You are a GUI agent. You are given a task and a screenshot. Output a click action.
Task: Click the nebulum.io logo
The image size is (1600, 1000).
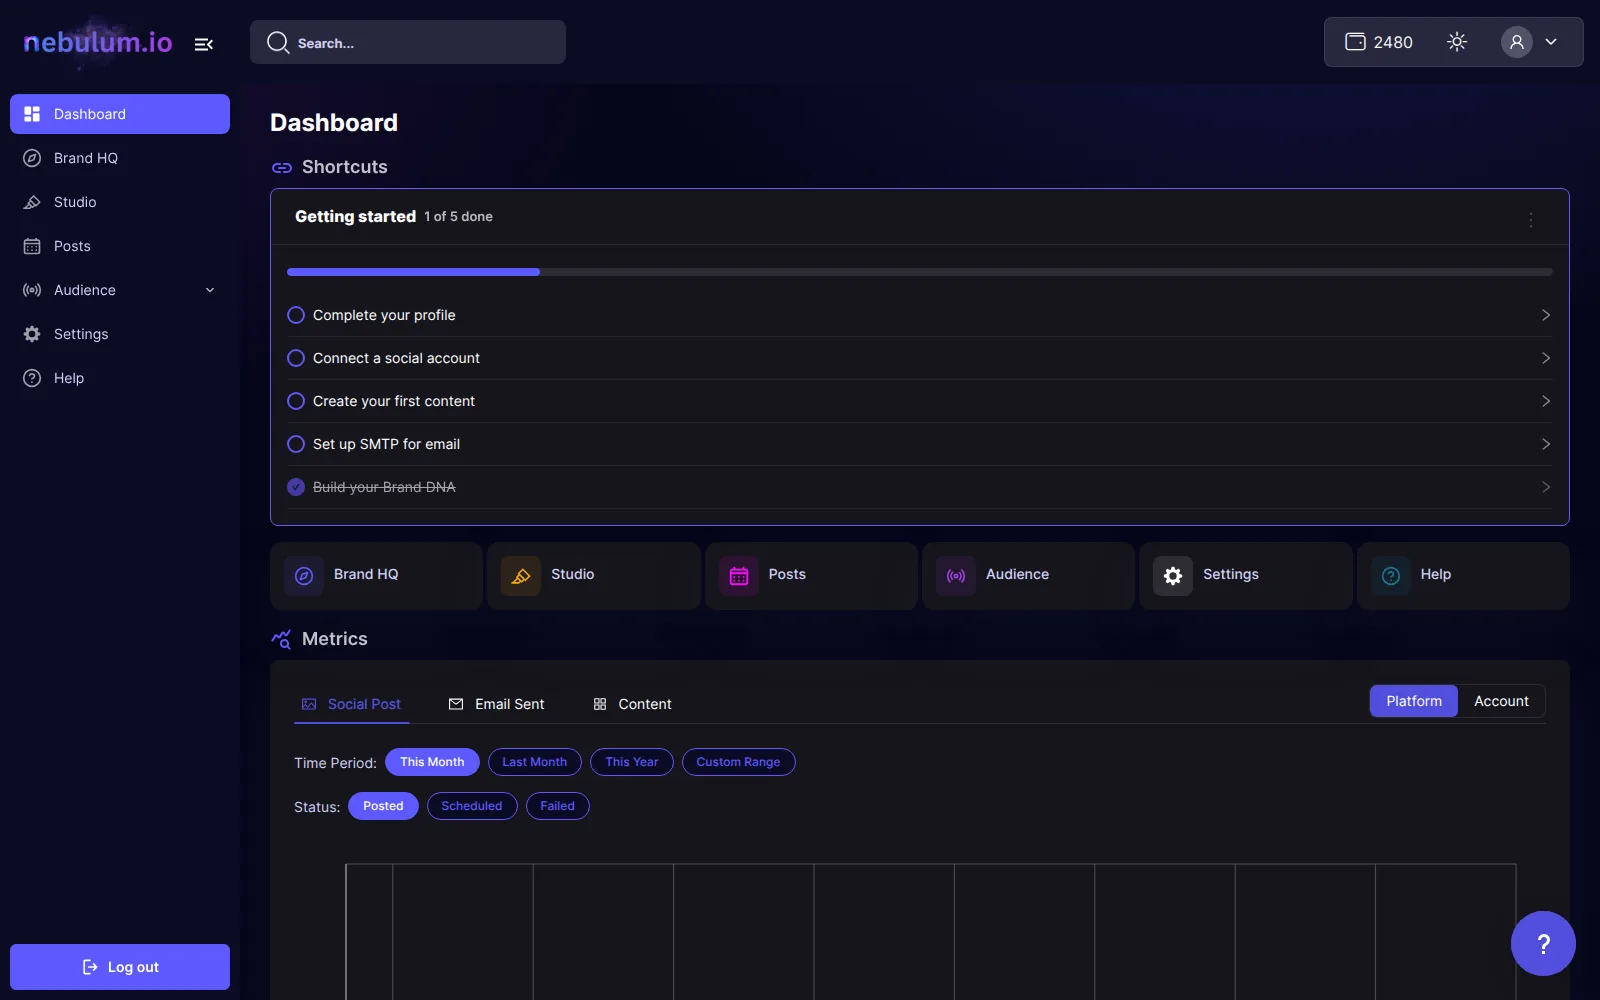coord(98,42)
